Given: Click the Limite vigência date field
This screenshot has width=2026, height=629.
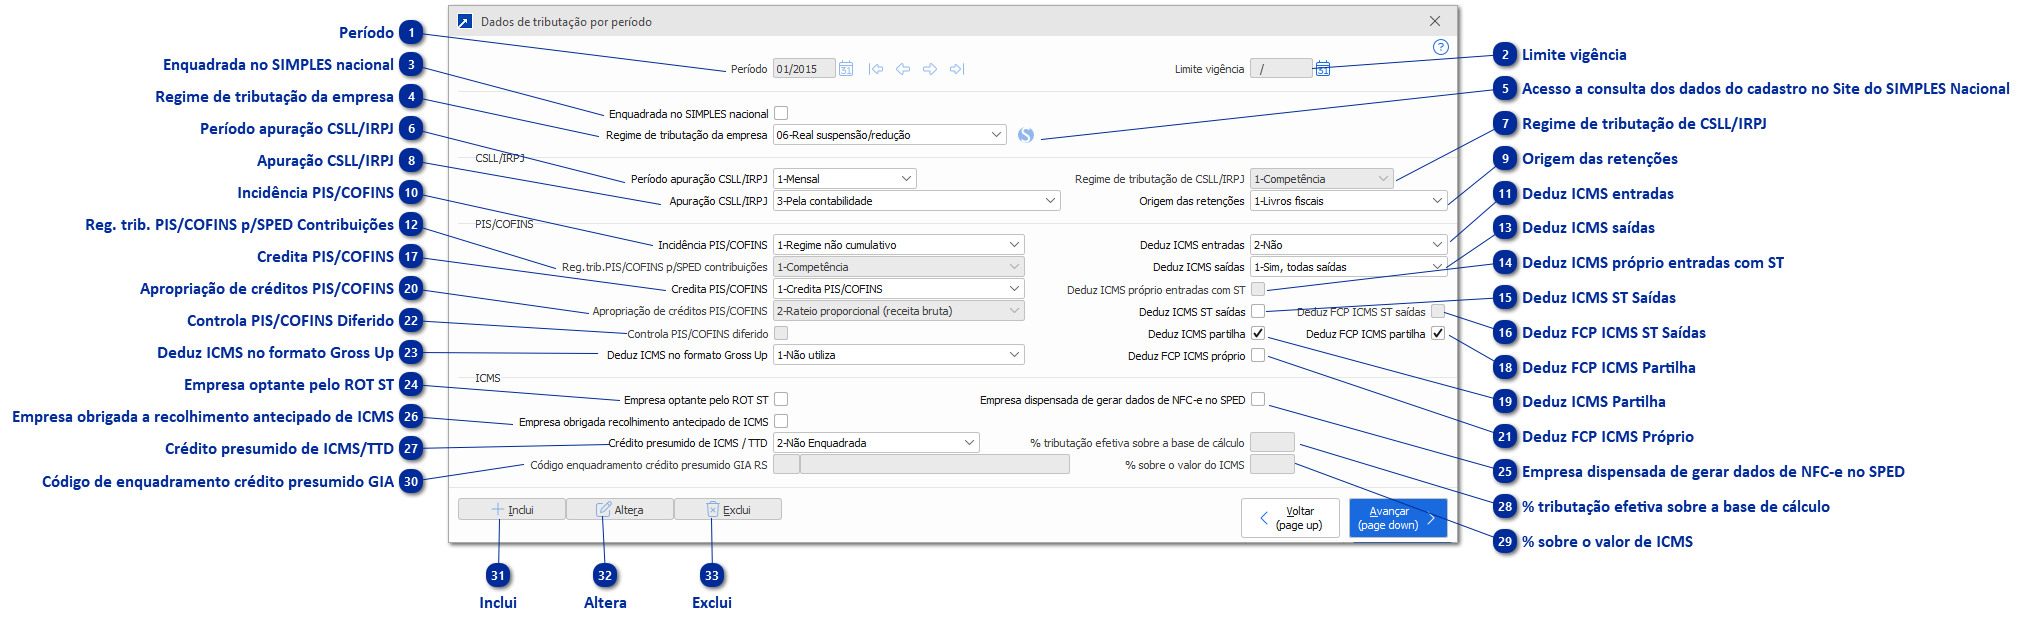Looking at the screenshot, I should click(1281, 69).
